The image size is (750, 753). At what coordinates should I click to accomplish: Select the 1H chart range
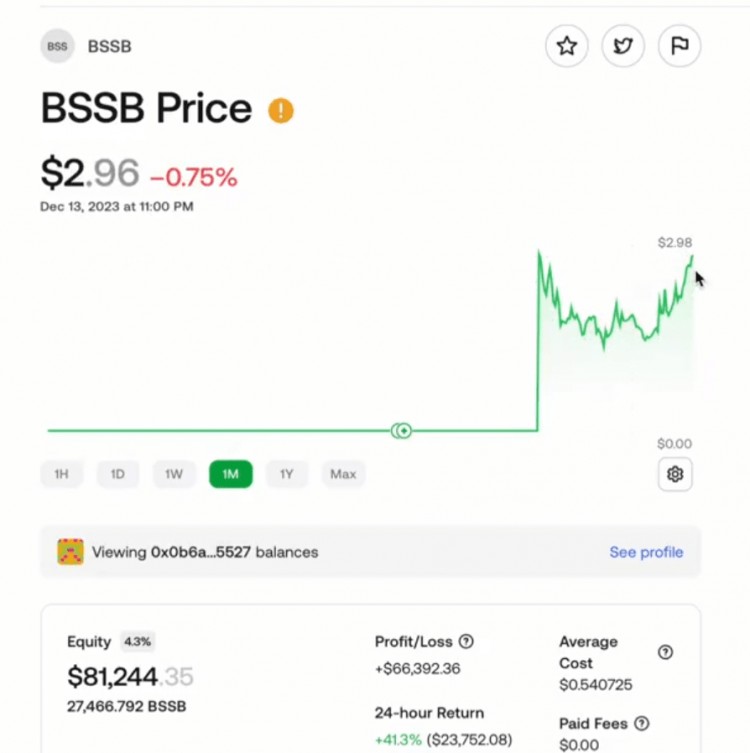[x=61, y=474]
